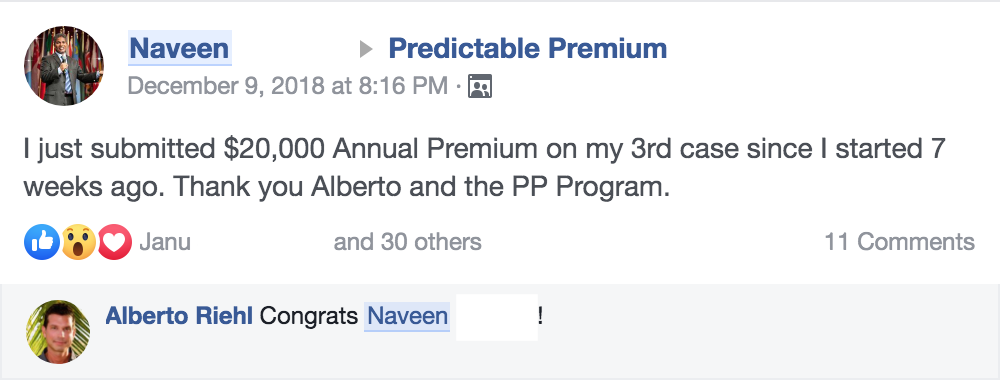Click the word Congrats in Alberto's comment
This screenshot has height=382, width=1000.
click(309, 316)
